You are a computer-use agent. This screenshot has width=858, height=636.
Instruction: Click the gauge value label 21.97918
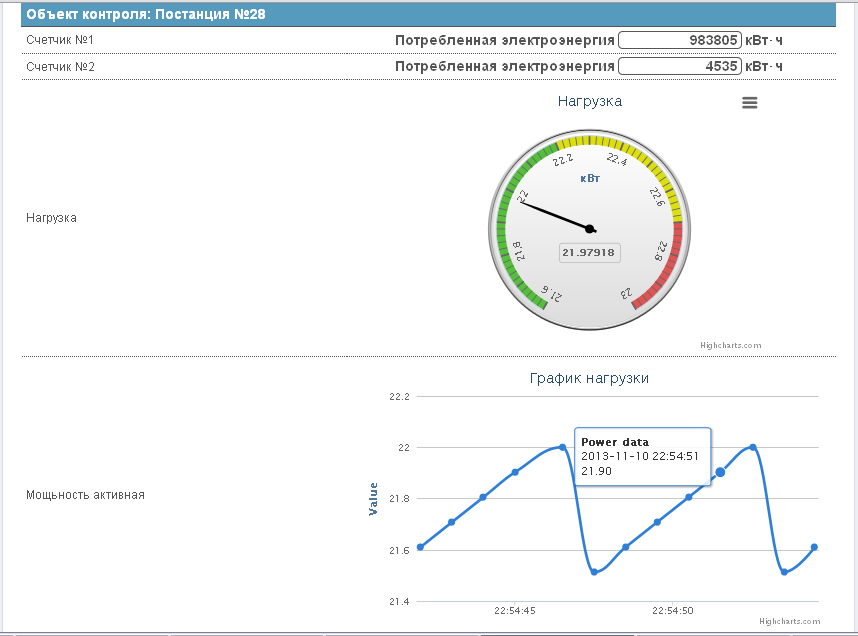click(589, 253)
